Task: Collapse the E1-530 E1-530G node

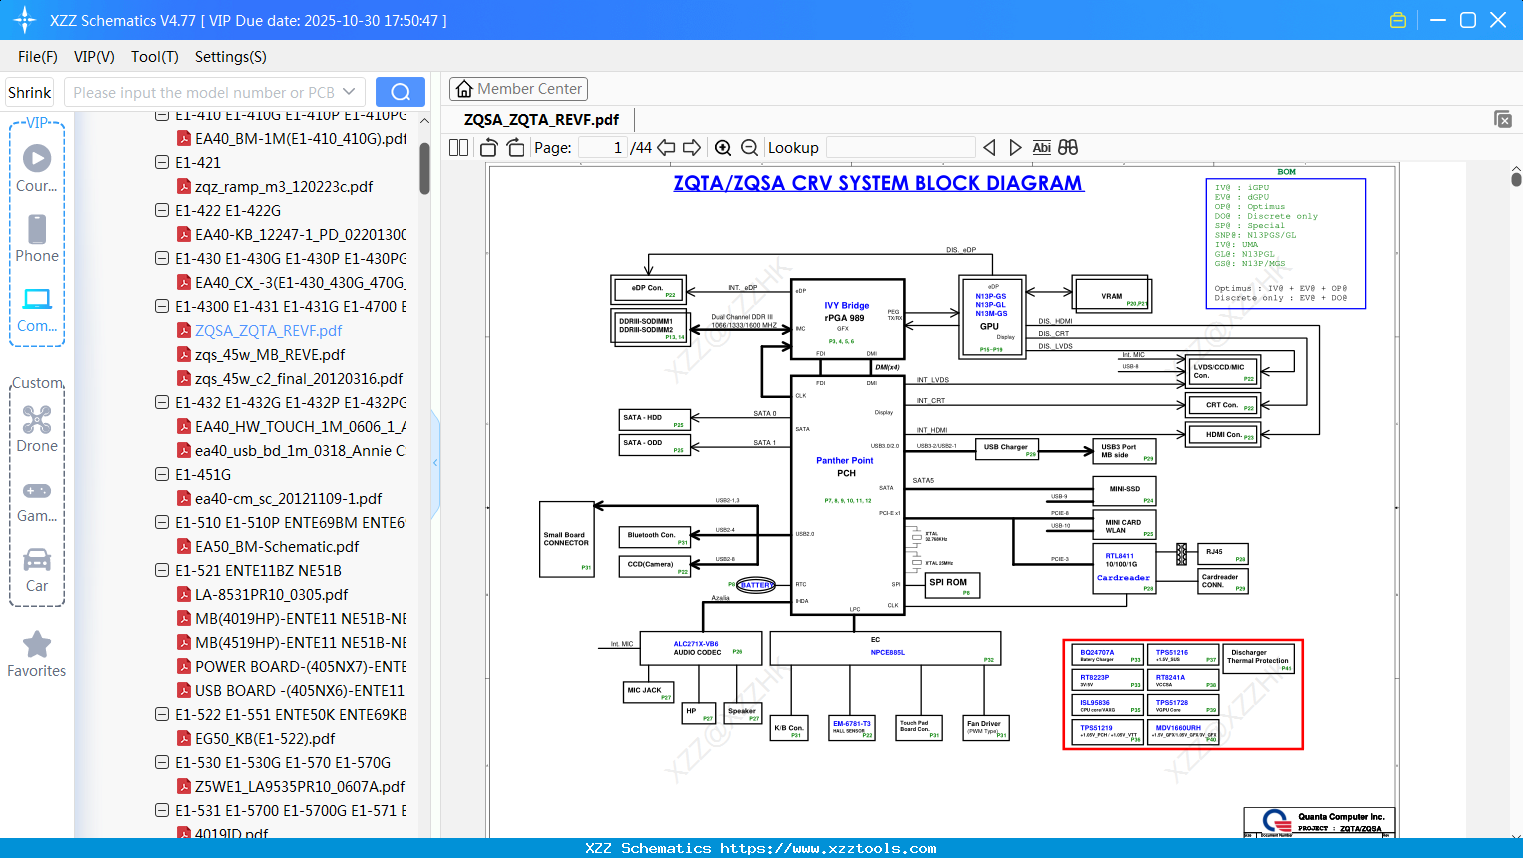Action: pyautogui.click(x=162, y=762)
